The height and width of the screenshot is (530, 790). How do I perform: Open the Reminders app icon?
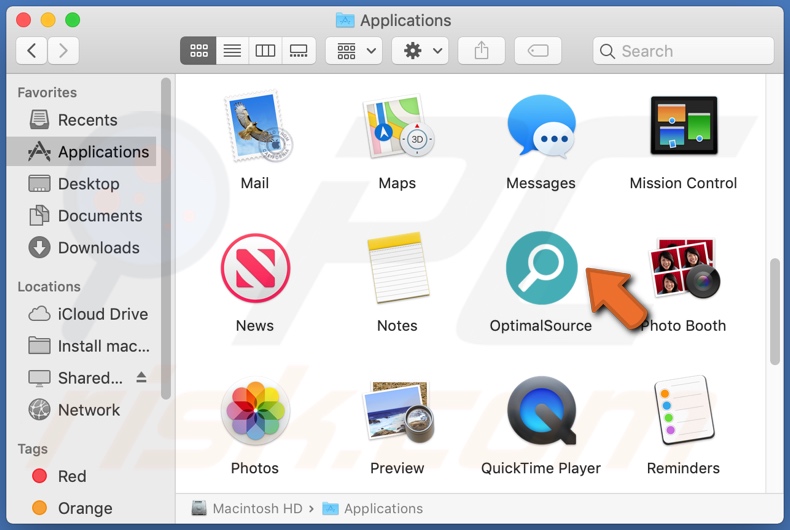[x=684, y=411]
